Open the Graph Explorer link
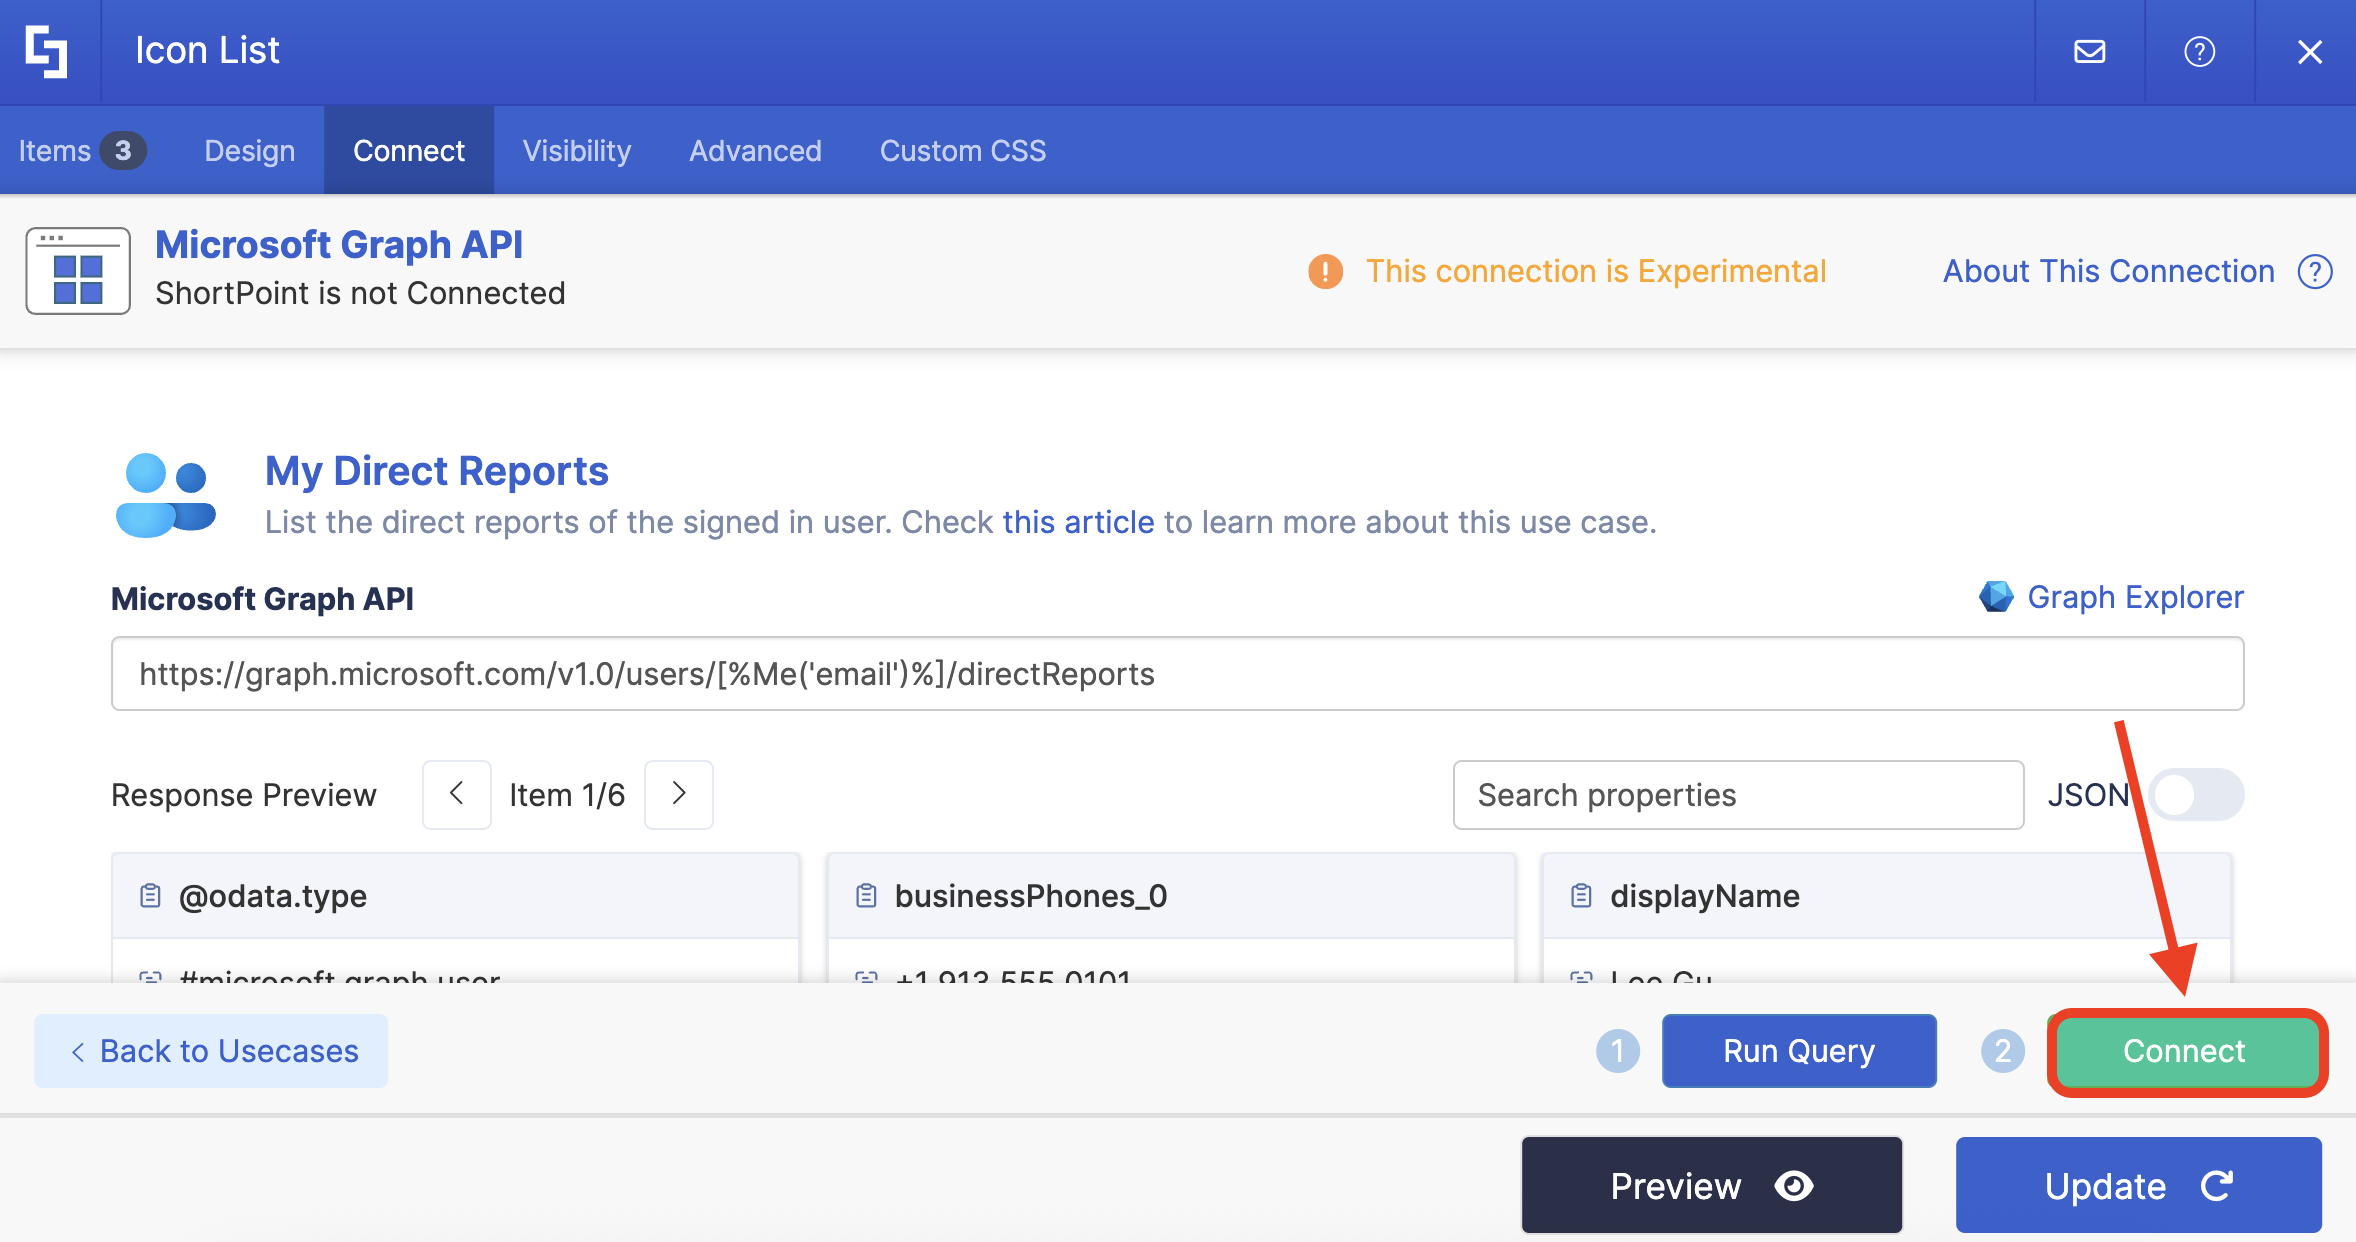Viewport: 2356px width, 1242px height. (x=2134, y=597)
